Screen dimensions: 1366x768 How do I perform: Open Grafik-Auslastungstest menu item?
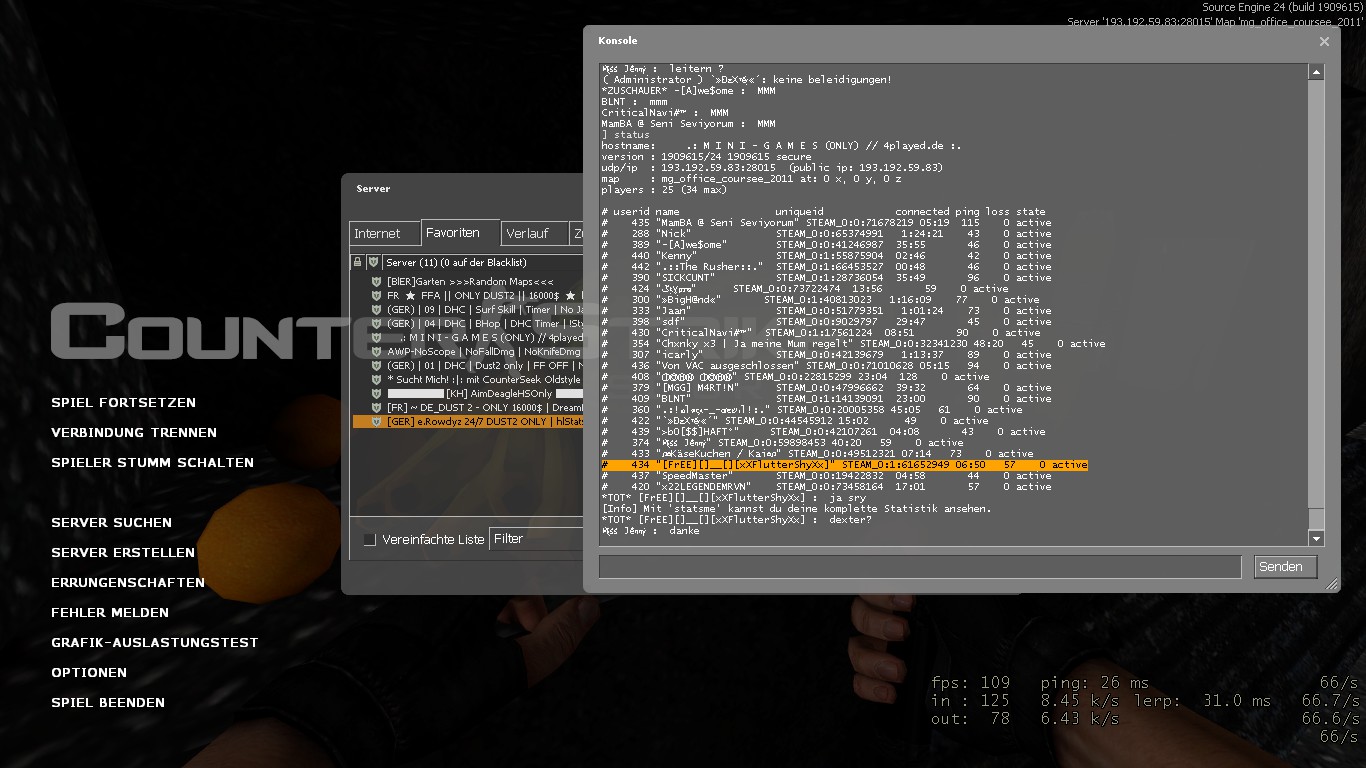[155, 643]
